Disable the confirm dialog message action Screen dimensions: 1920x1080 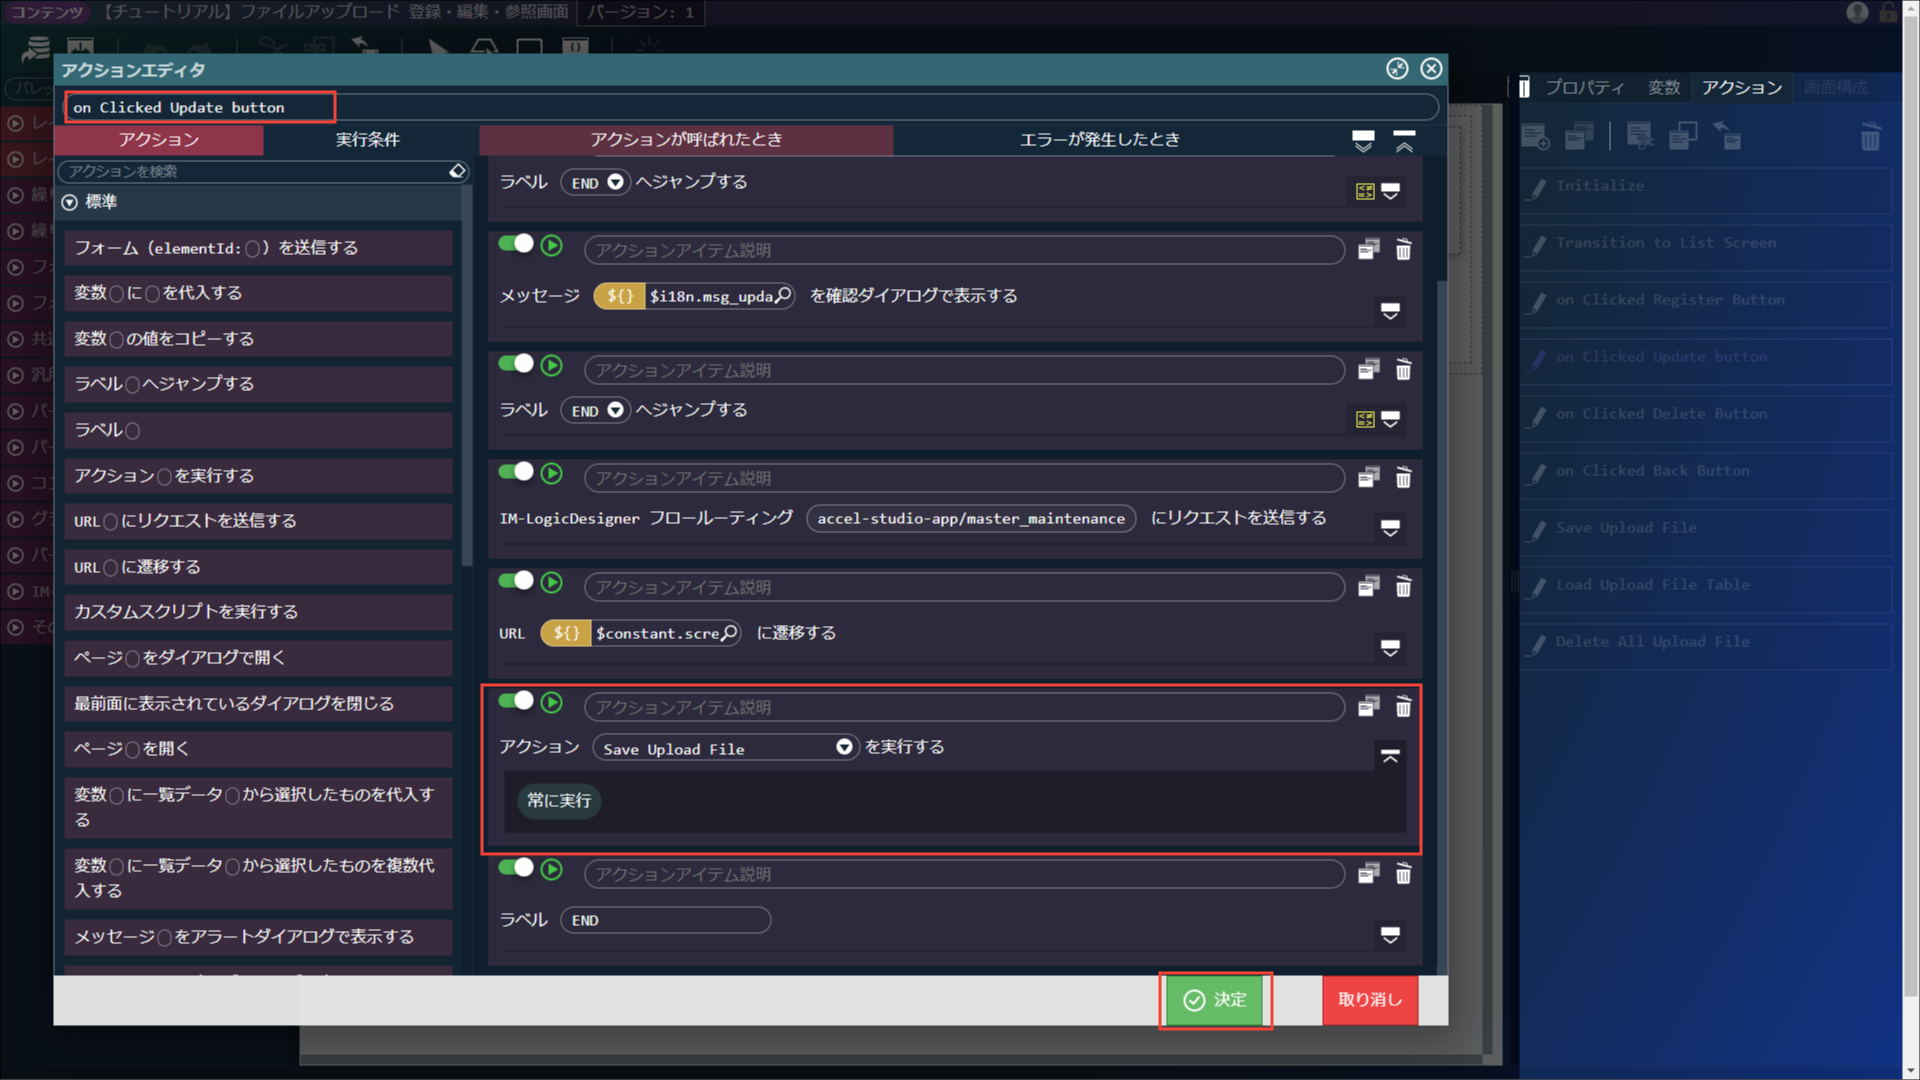pyautogui.click(x=516, y=243)
